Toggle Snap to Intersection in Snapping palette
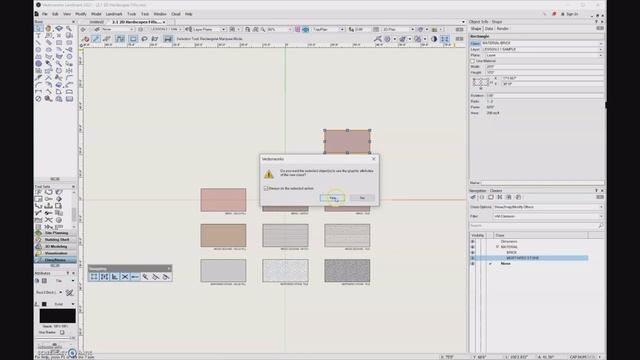 125,277
